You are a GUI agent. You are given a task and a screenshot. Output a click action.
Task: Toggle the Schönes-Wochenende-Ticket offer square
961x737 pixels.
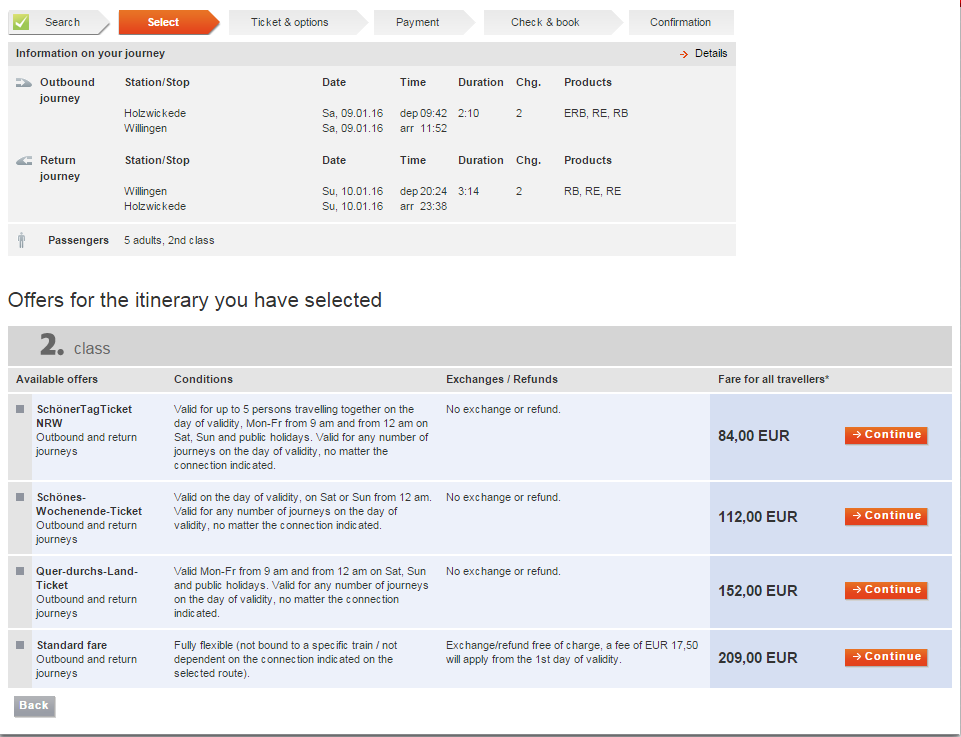(x=20, y=497)
